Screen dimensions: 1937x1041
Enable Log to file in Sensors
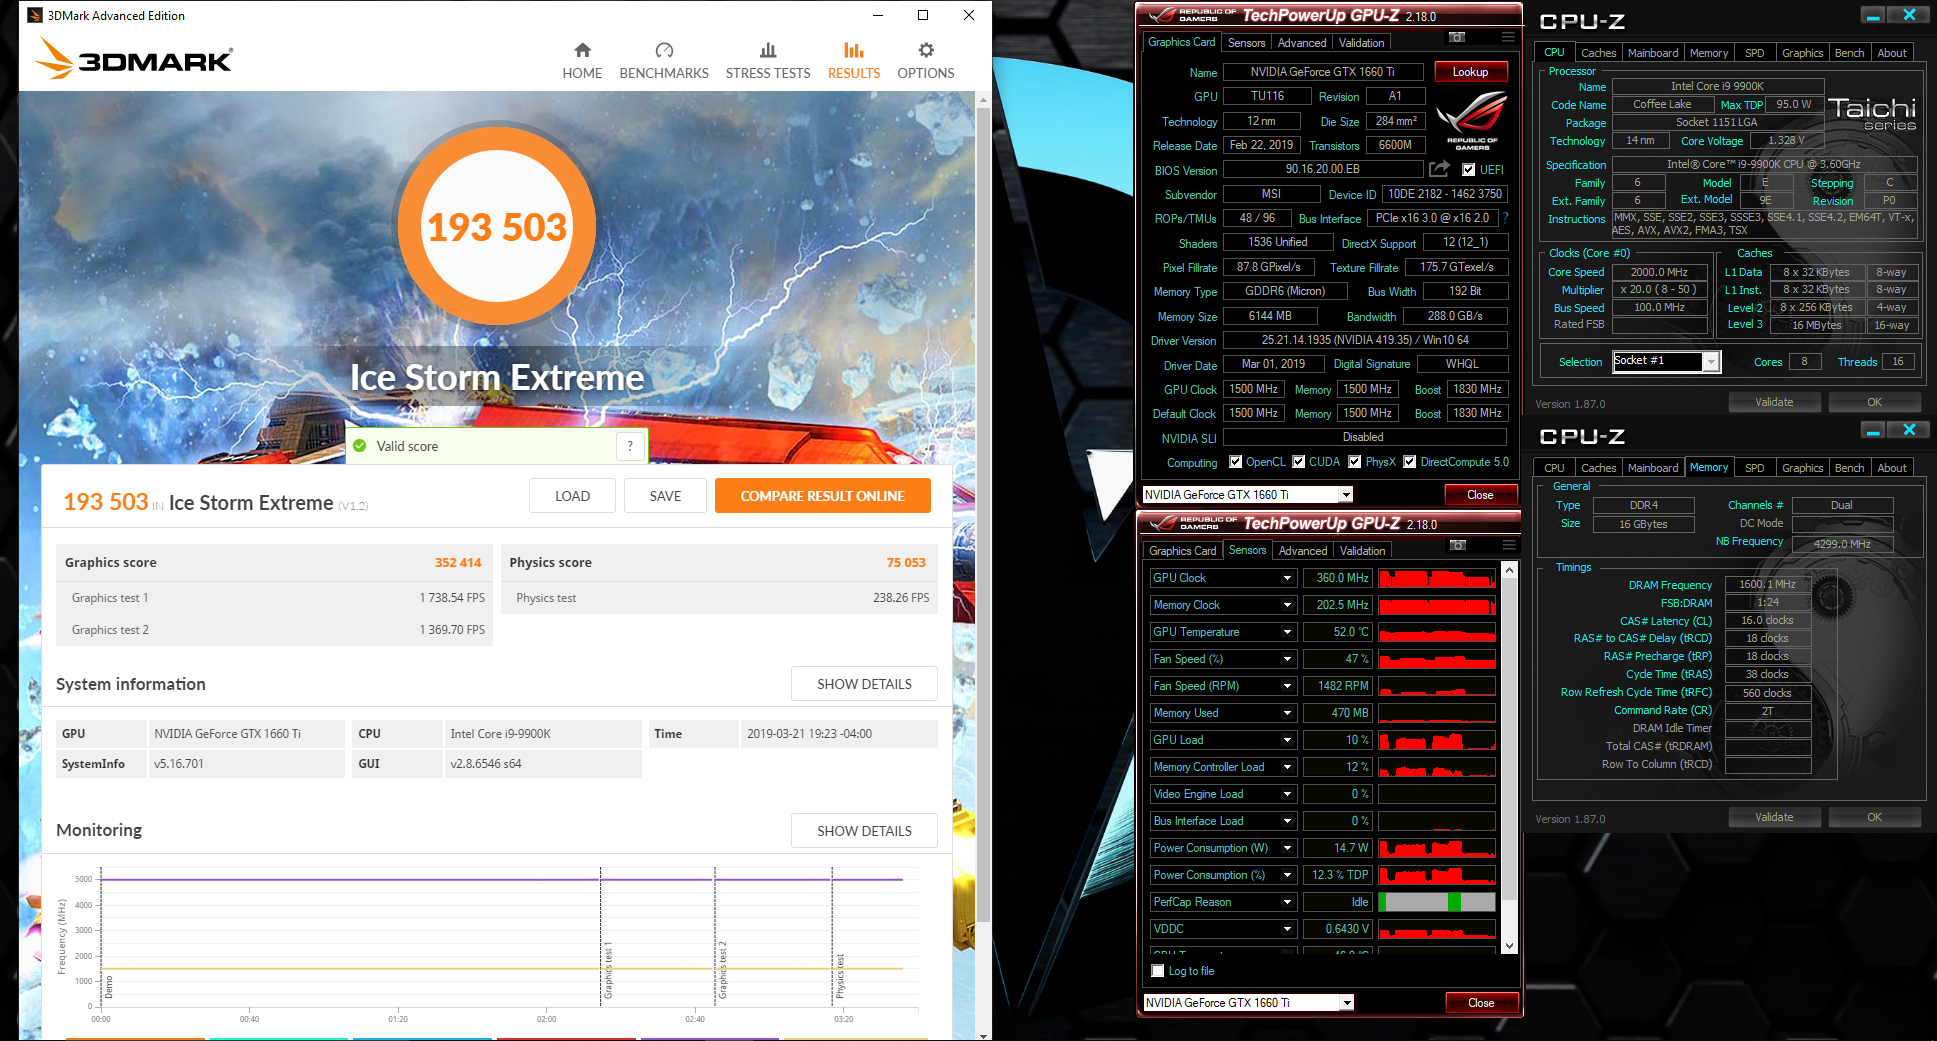click(x=1158, y=971)
